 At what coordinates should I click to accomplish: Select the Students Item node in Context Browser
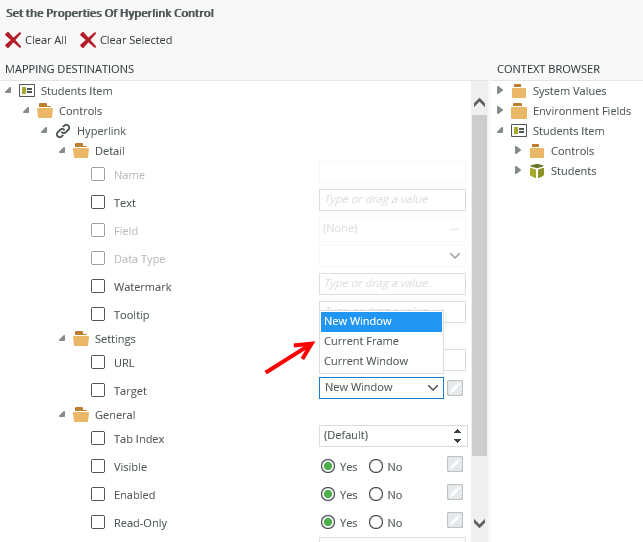point(568,131)
